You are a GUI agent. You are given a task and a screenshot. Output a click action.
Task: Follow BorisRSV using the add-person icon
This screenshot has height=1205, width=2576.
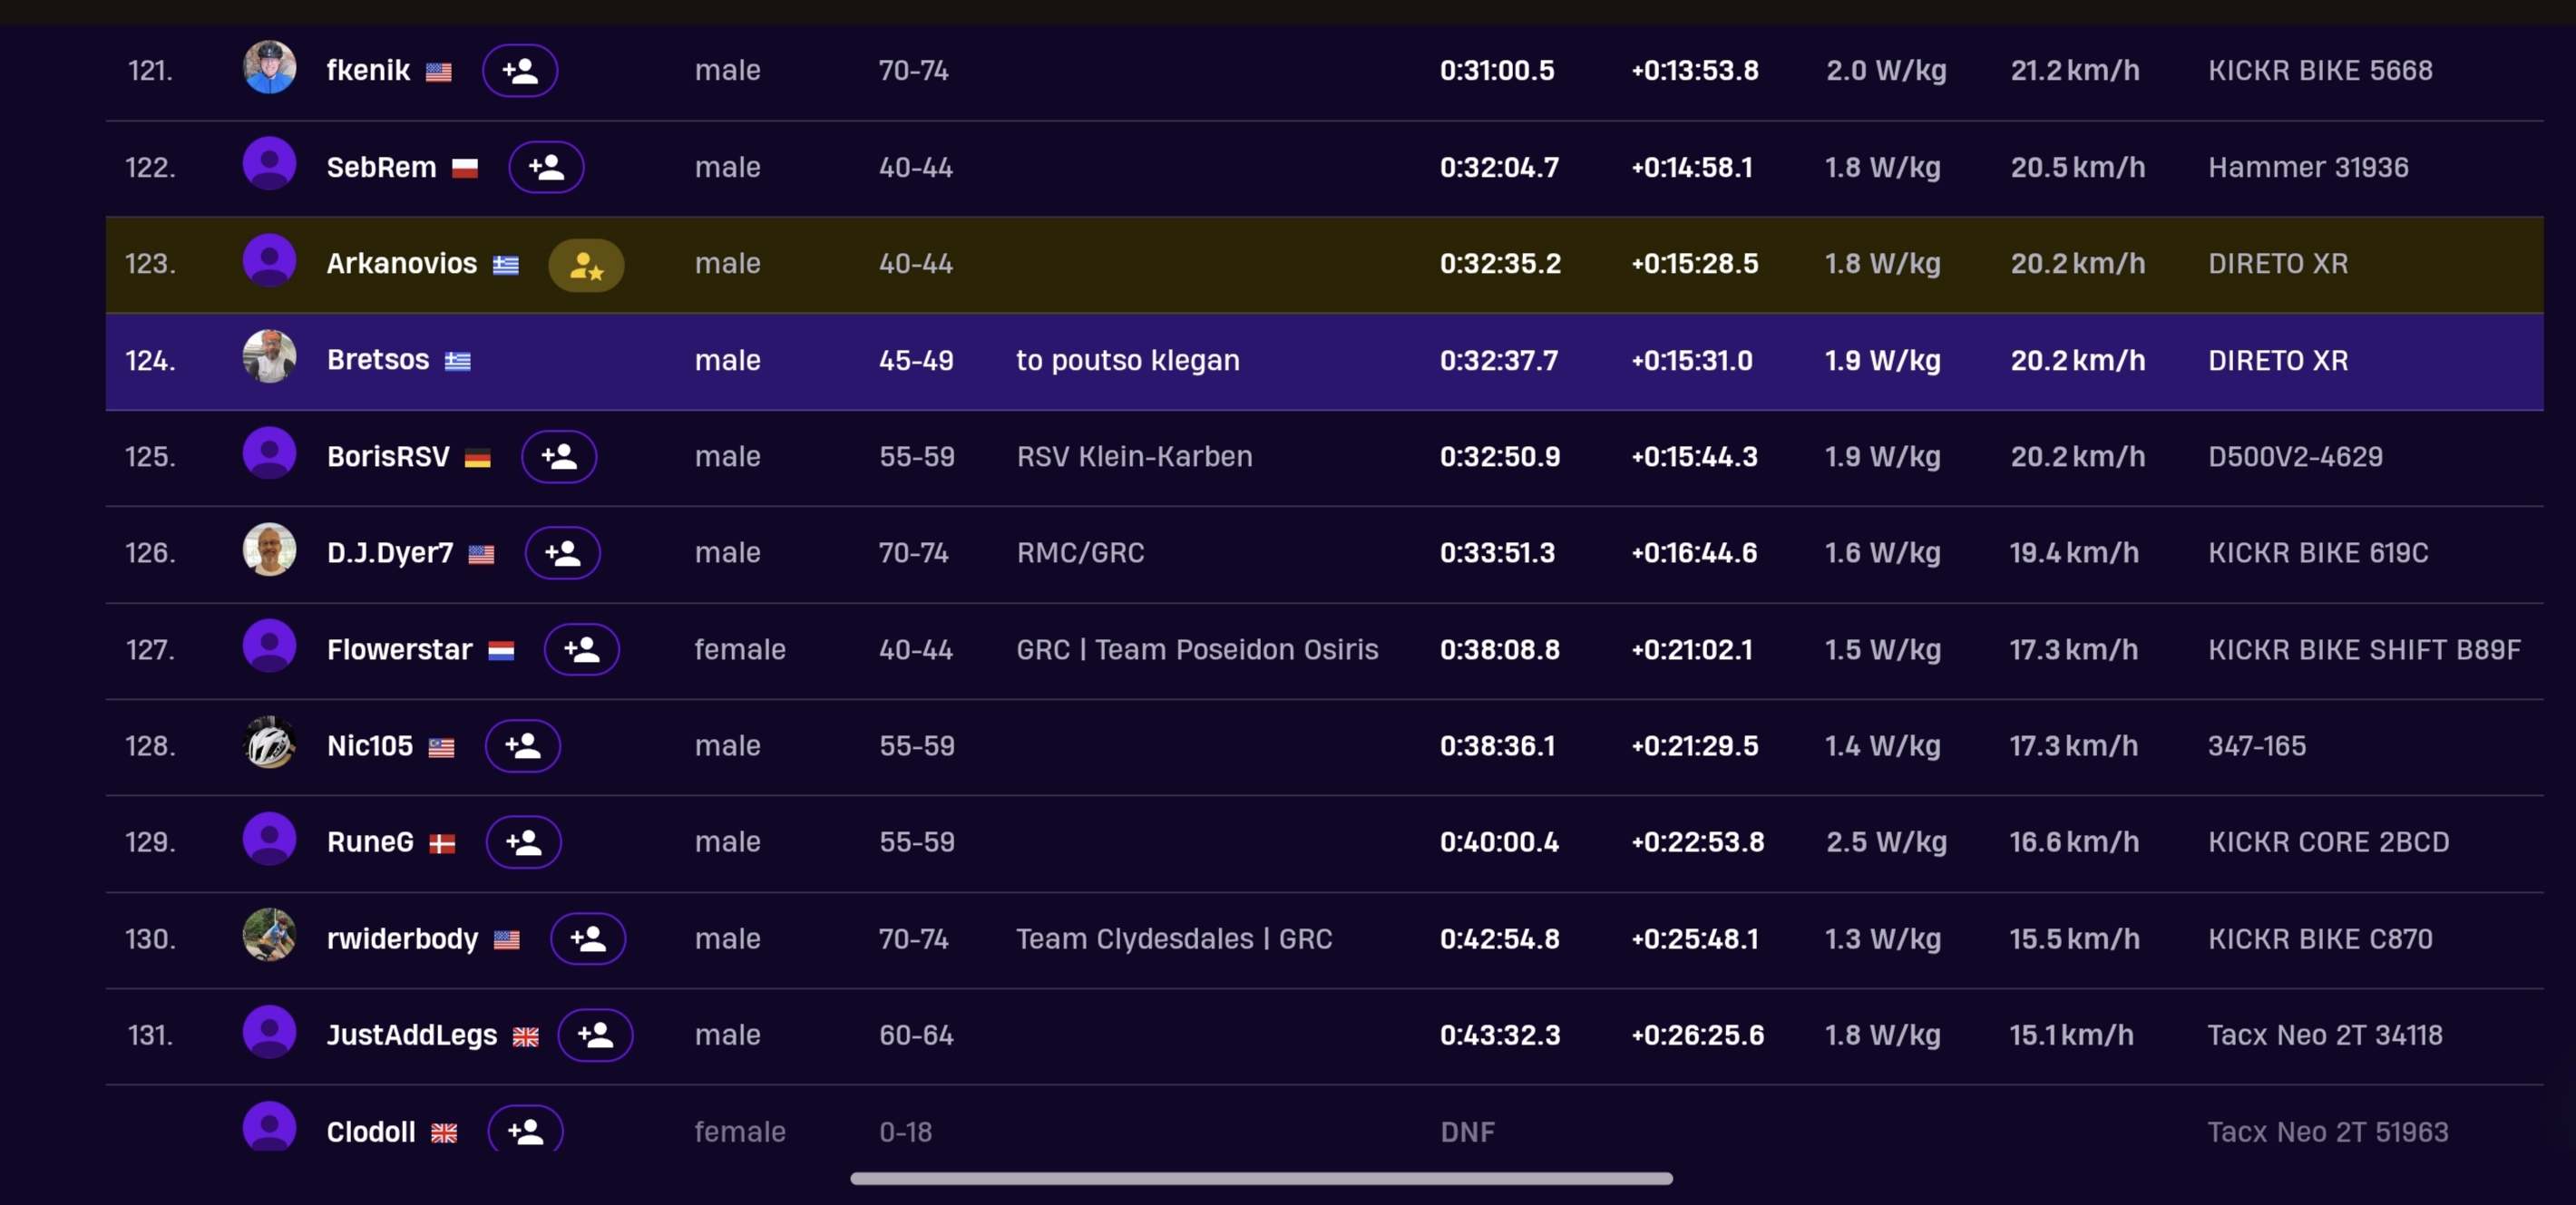(559, 457)
